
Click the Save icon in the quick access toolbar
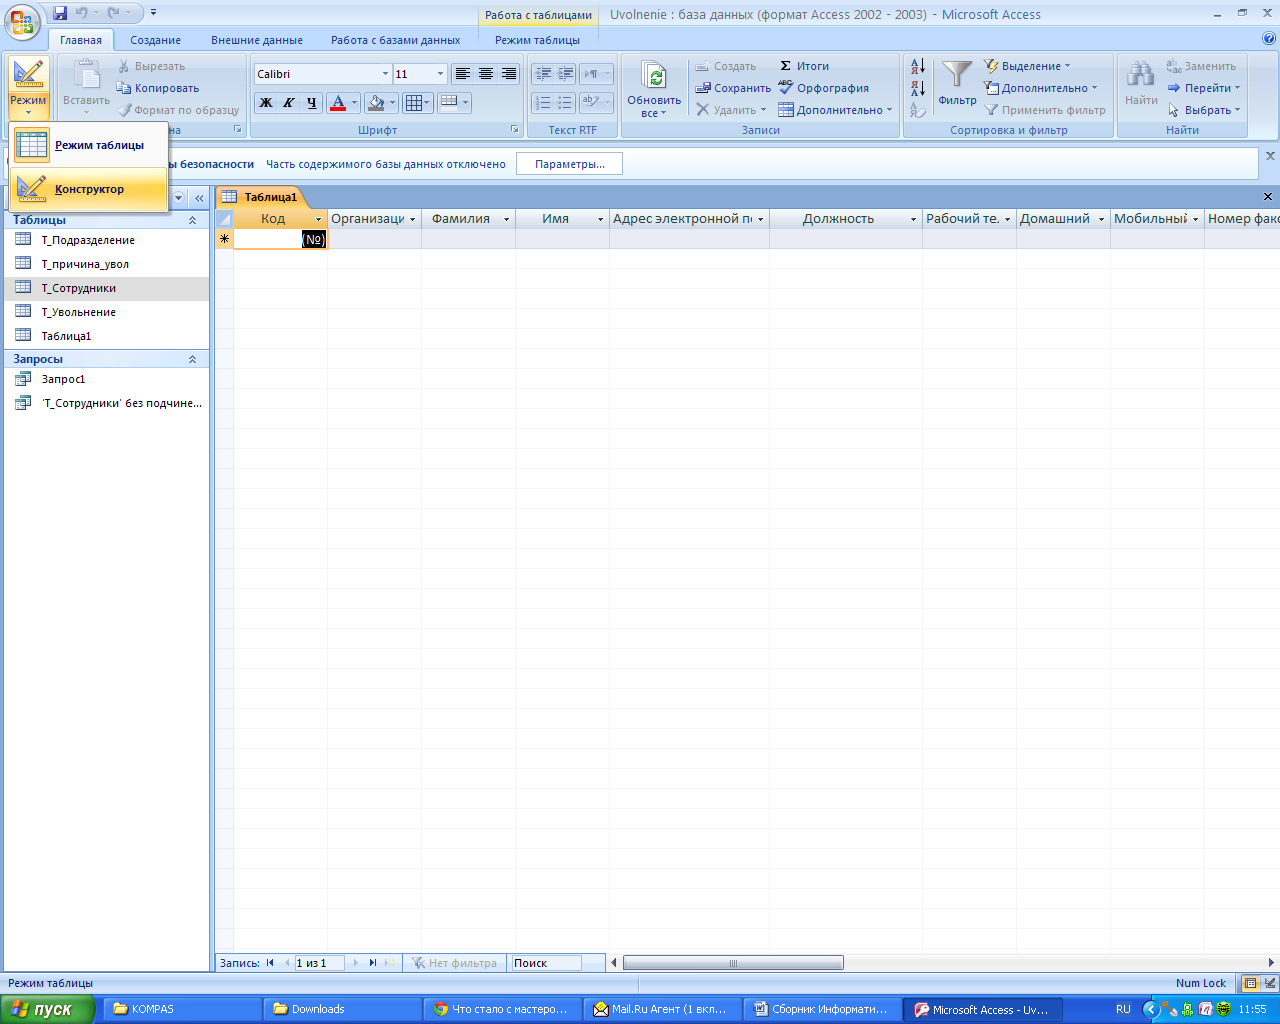point(60,13)
